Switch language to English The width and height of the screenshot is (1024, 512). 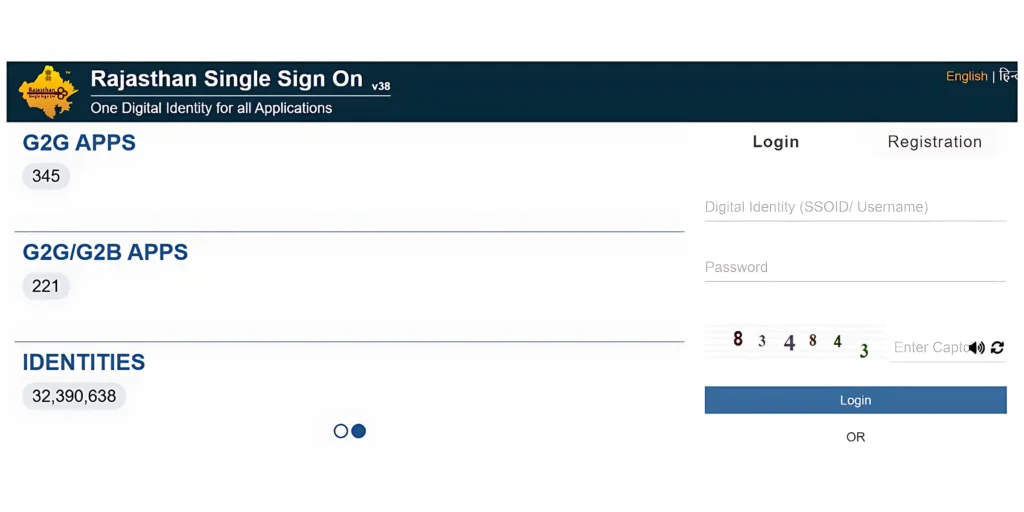966,76
